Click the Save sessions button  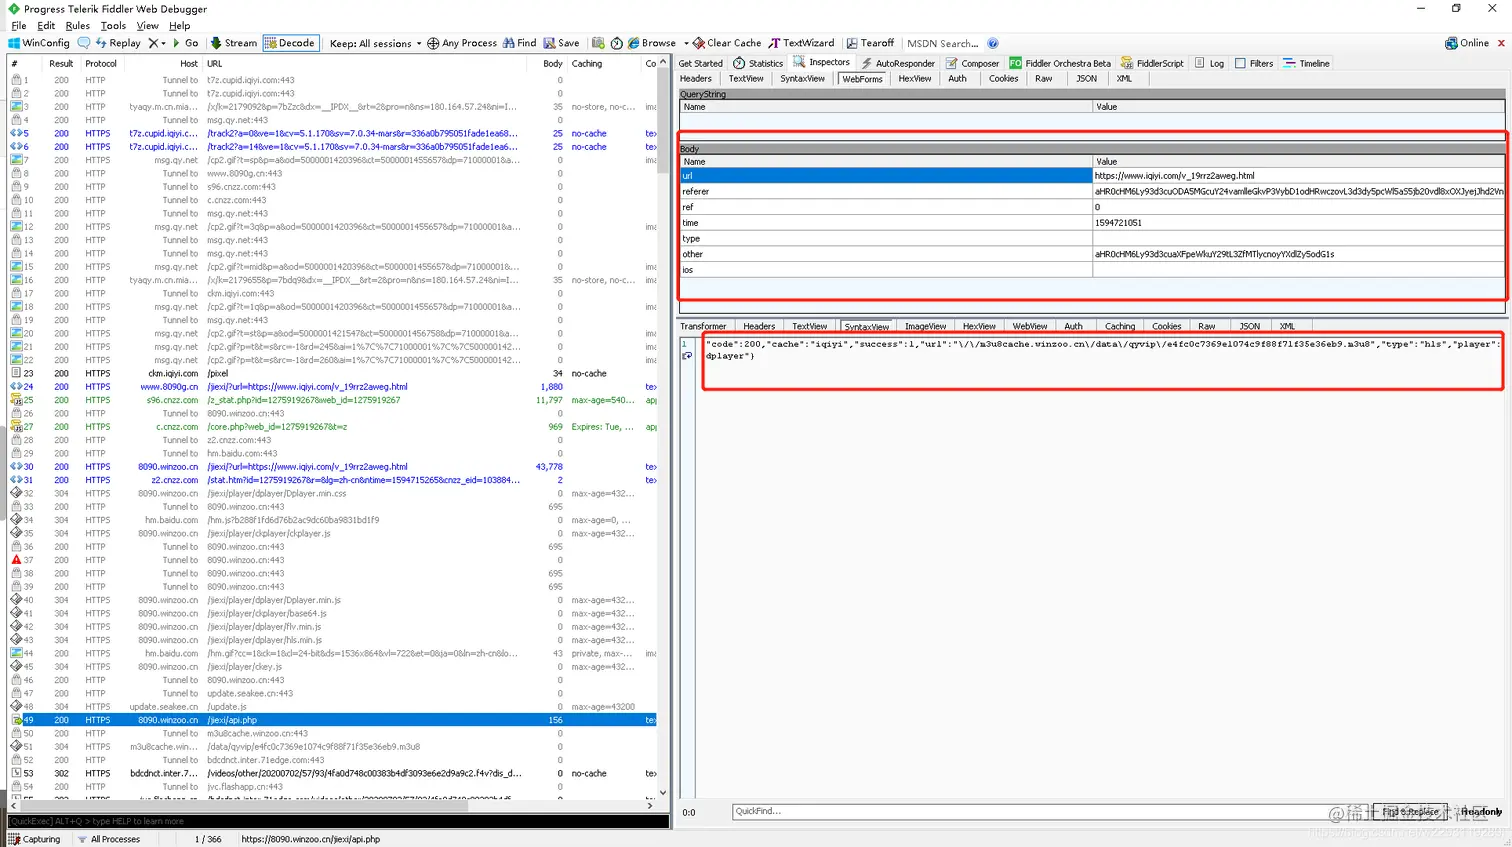(x=561, y=43)
